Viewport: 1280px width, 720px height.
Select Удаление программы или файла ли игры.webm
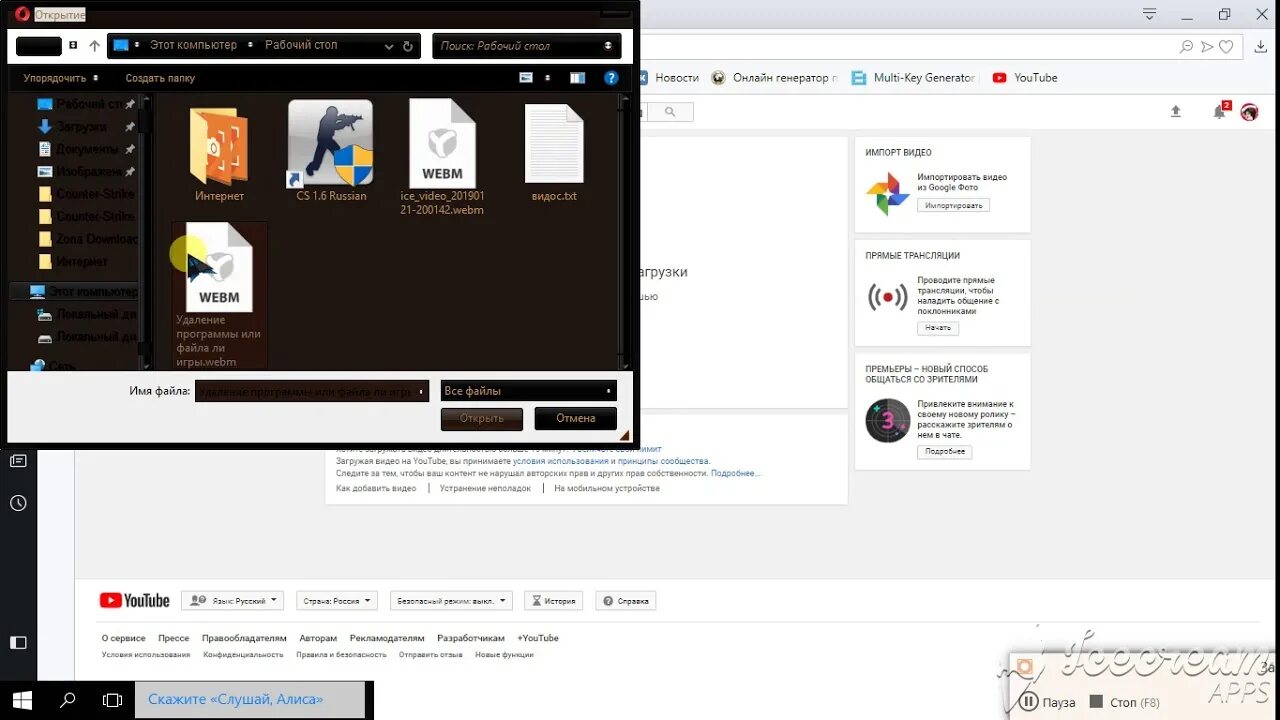tap(219, 295)
